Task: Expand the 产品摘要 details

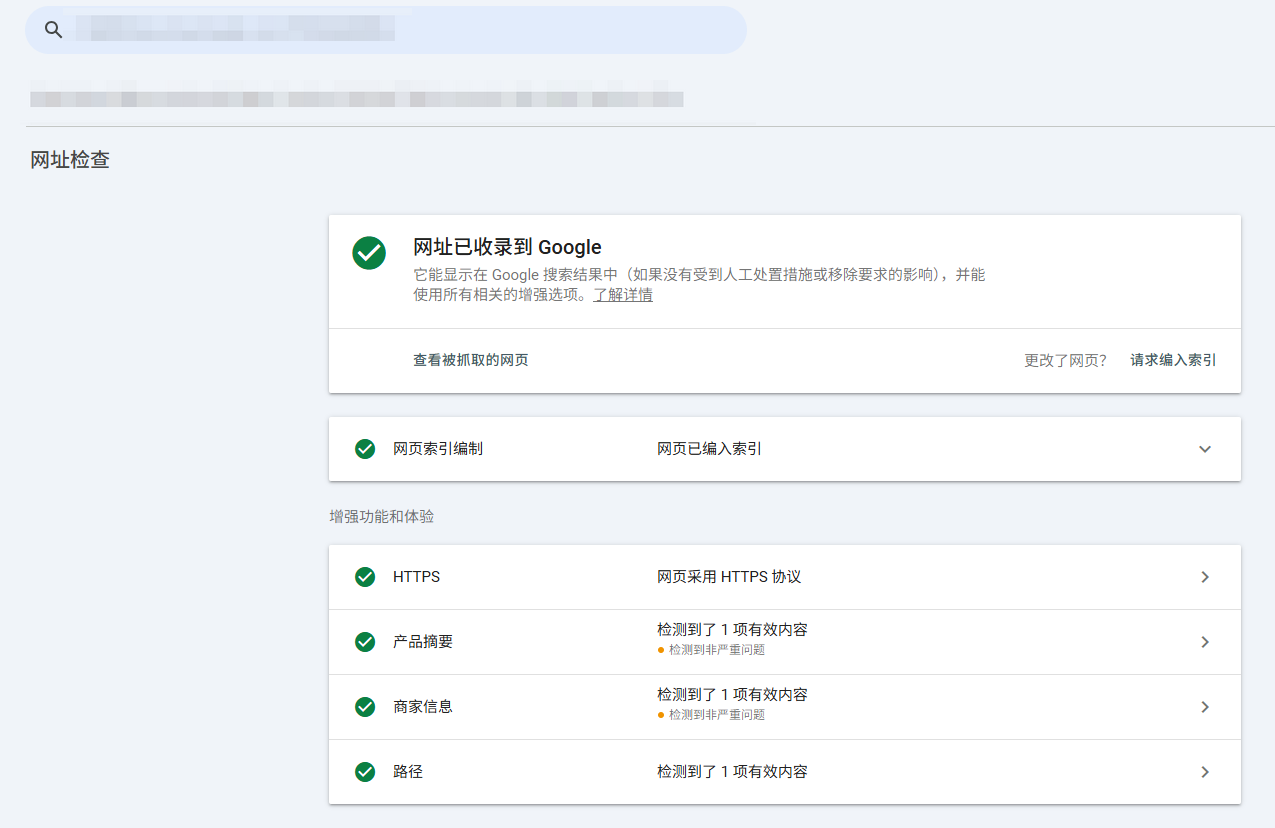Action: click(1205, 641)
